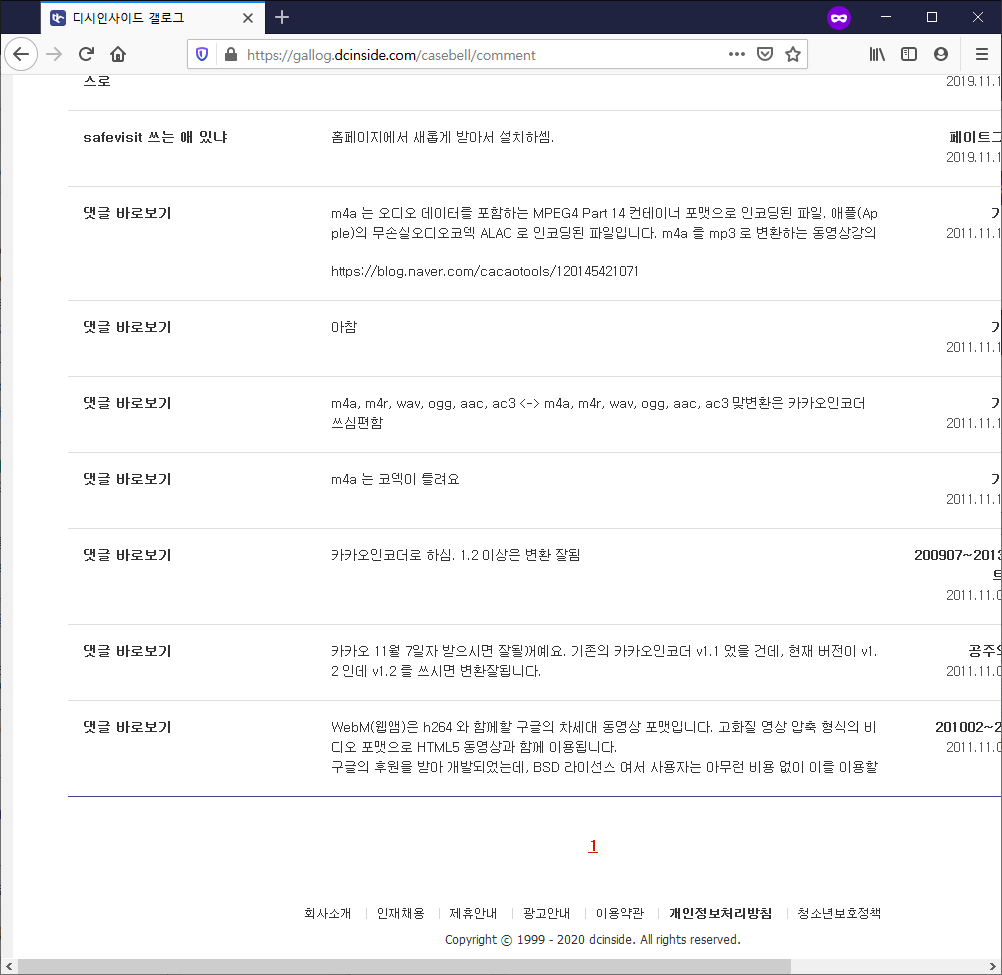Open 댓글 바로보기 for the 아참 comment
Viewport: 1002px width, 975px height.
[x=127, y=327]
